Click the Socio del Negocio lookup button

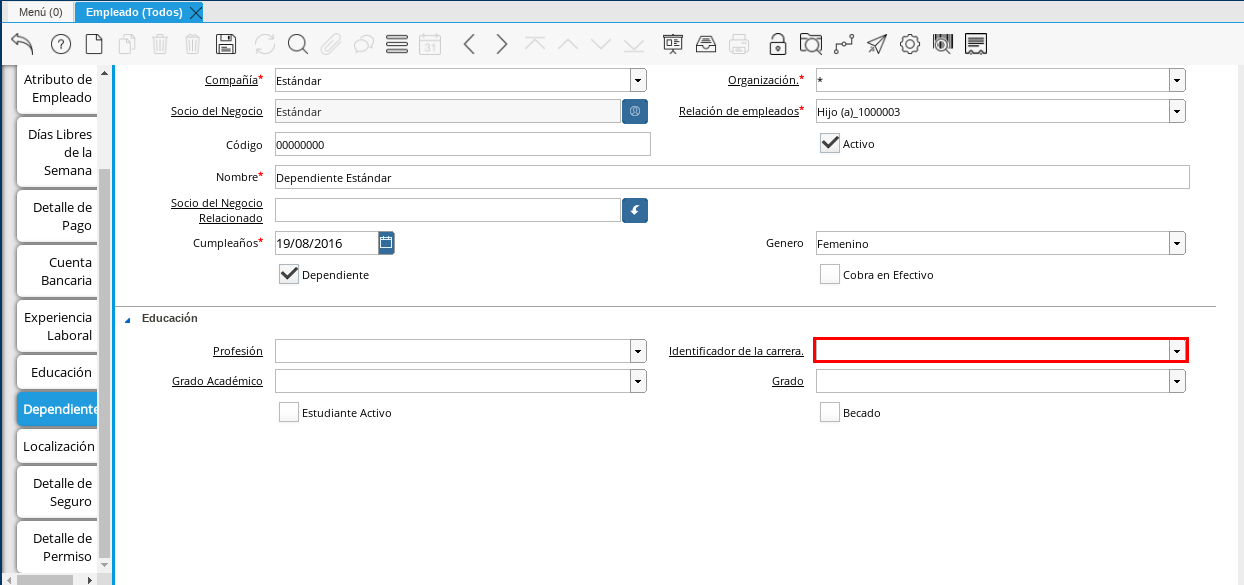tap(635, 111)
